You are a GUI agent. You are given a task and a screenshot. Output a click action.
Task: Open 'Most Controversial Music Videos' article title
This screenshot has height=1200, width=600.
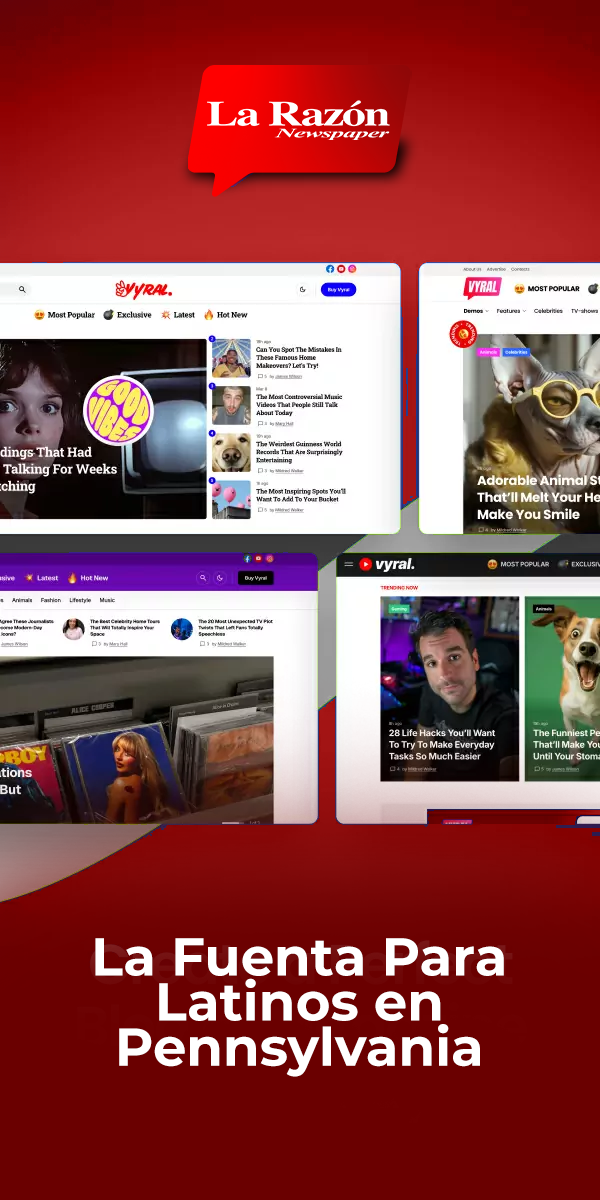[x=299, y=404]
